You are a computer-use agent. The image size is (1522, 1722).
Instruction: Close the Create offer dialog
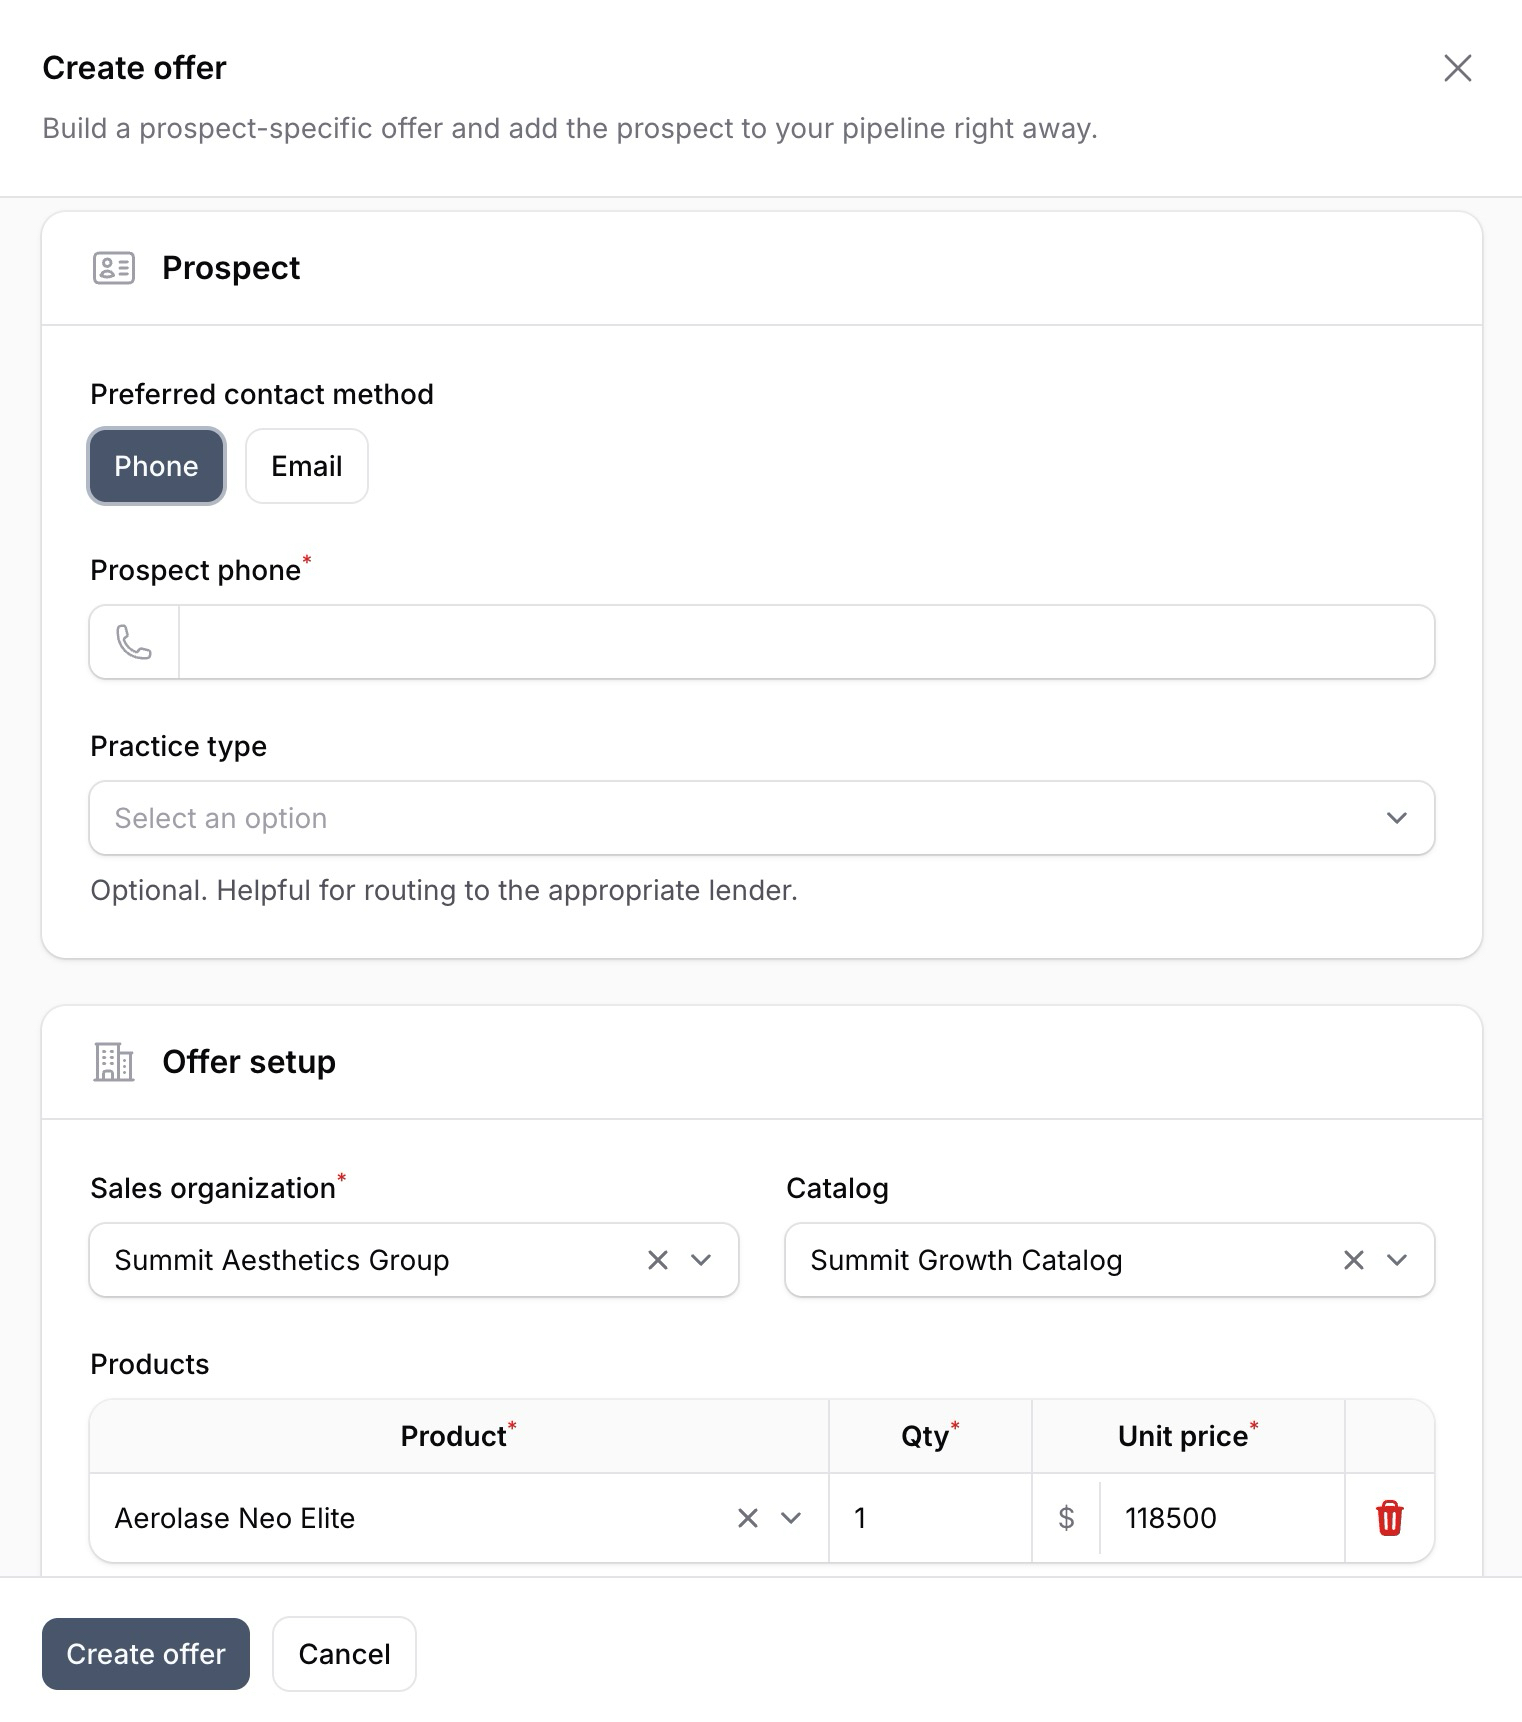[1457, 68]
